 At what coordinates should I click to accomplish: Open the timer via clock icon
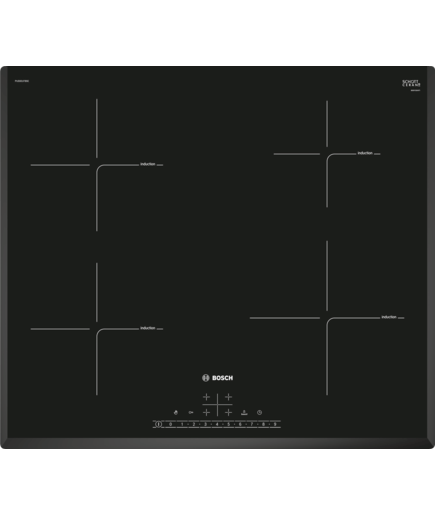pyautogui.click(x=259, y=412)
